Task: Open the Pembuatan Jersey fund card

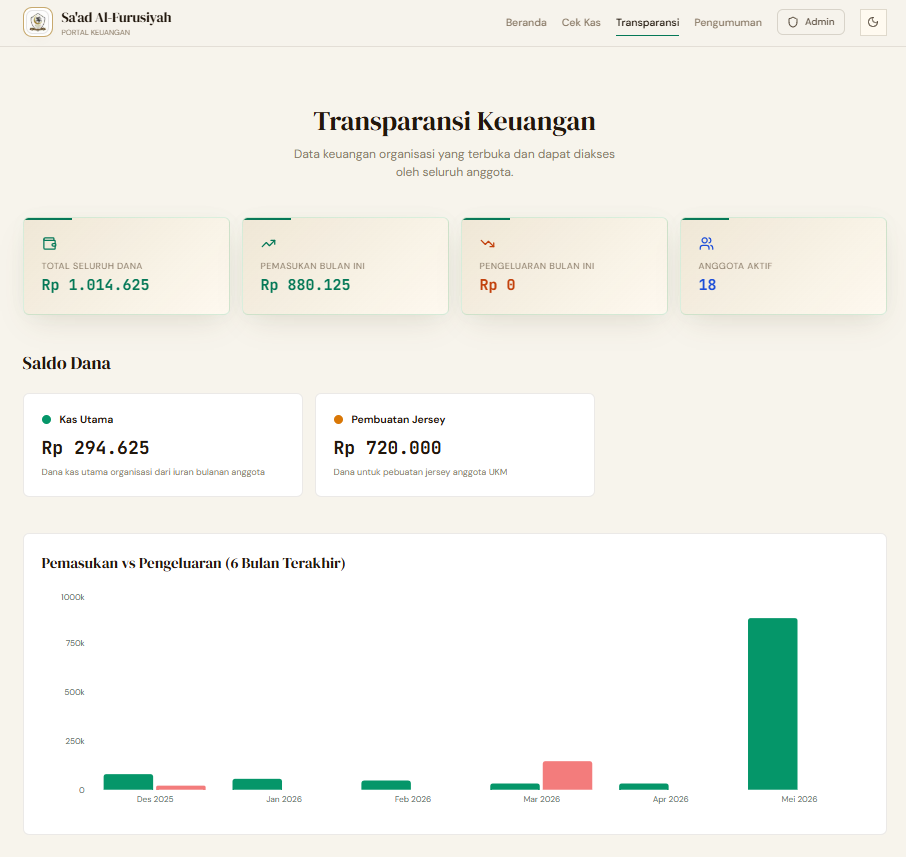Action: [x=455, y=445]
